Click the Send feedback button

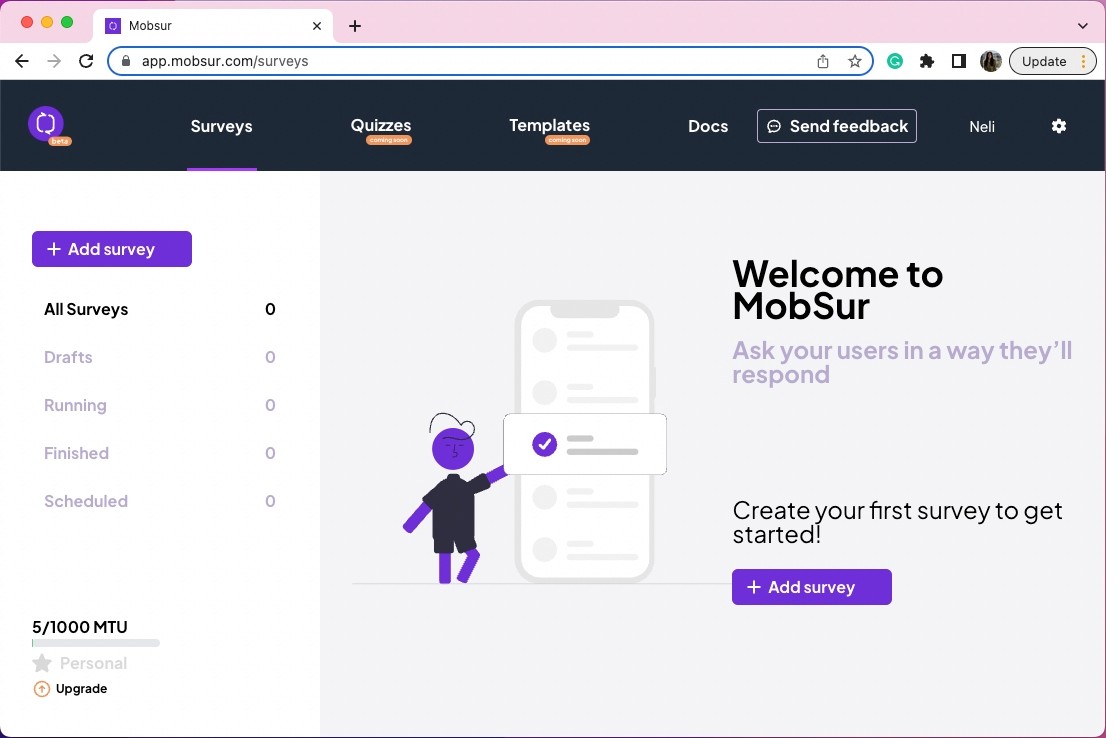[837, 126]
